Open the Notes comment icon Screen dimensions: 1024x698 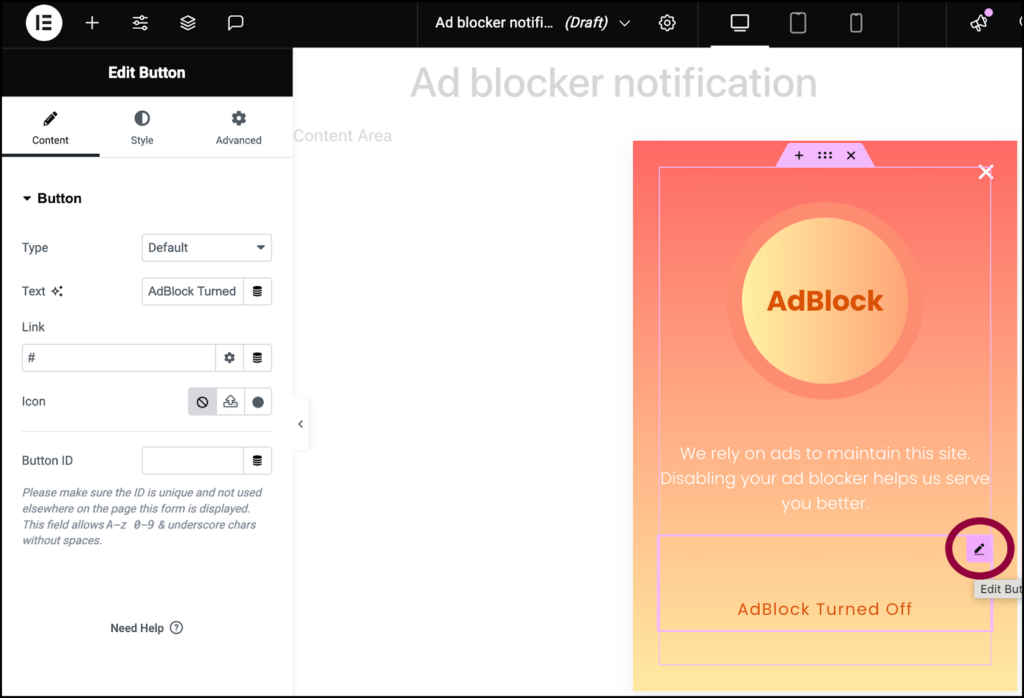pos(235,23)
